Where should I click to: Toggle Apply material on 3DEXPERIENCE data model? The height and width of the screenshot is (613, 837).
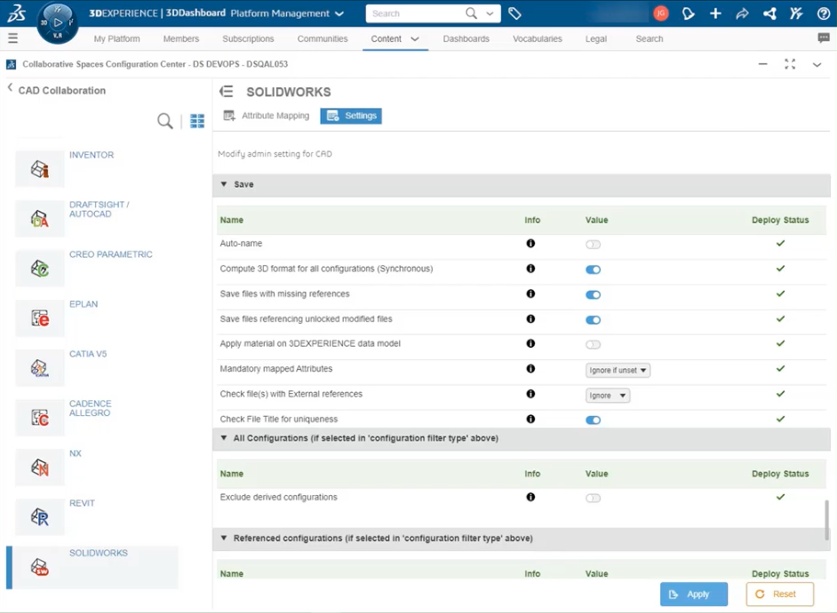593,345
